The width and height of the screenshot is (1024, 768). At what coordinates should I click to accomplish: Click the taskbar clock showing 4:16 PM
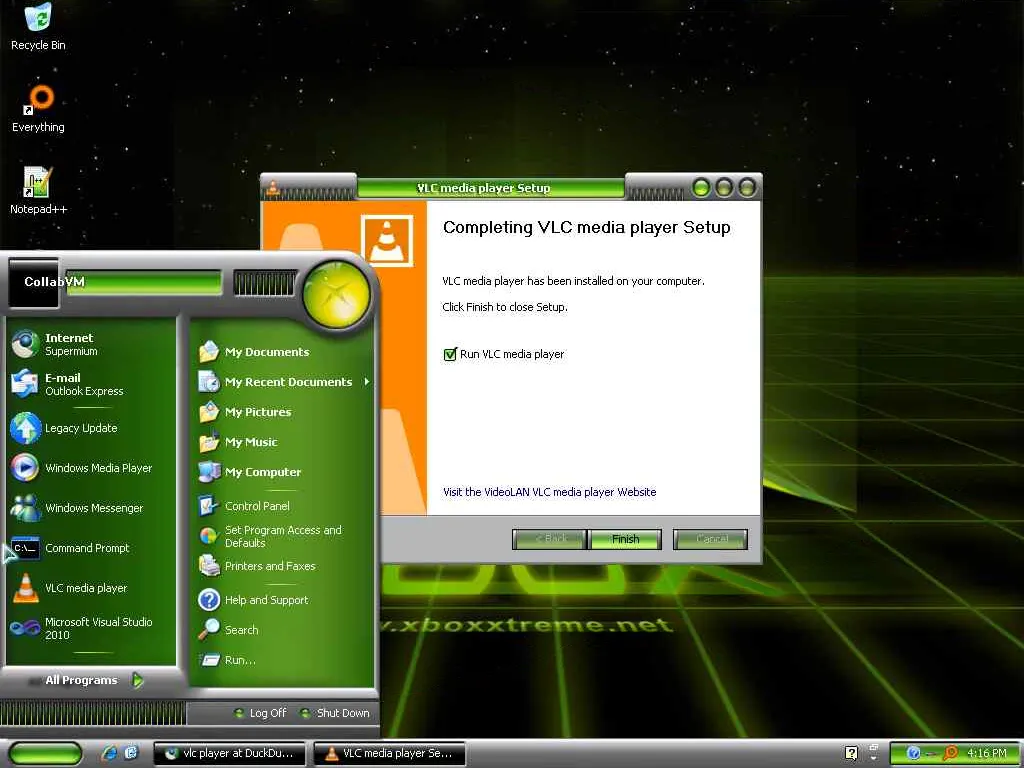[x=987, y=753]
